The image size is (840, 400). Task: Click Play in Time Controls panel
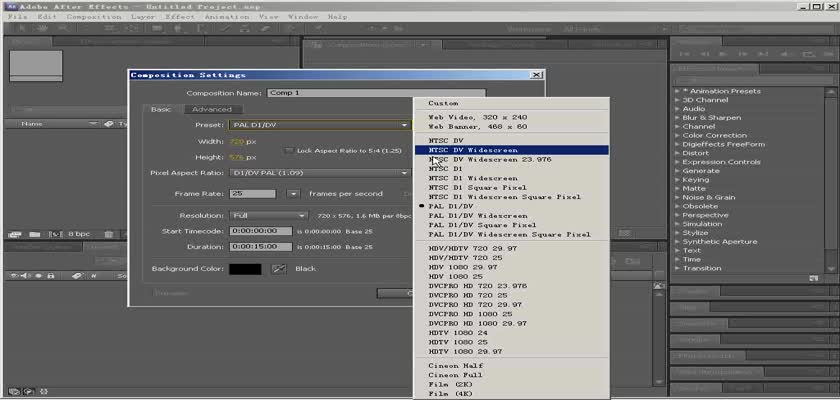(x=723, y=54)
